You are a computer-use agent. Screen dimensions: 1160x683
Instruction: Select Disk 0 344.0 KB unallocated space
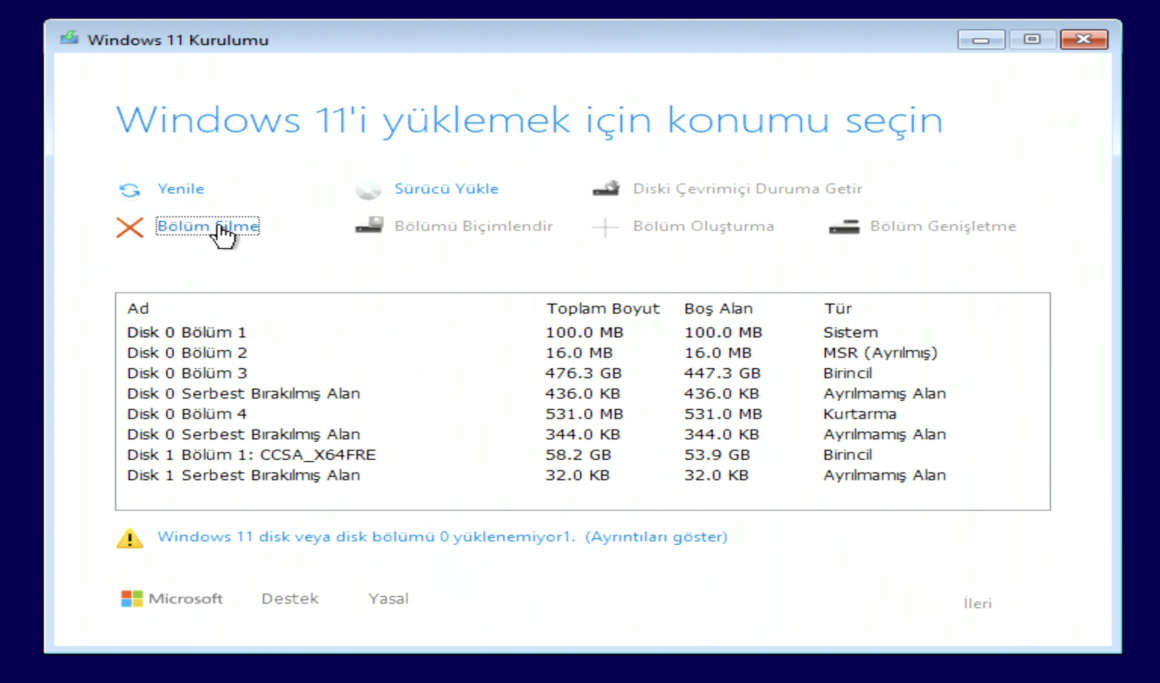582,434
